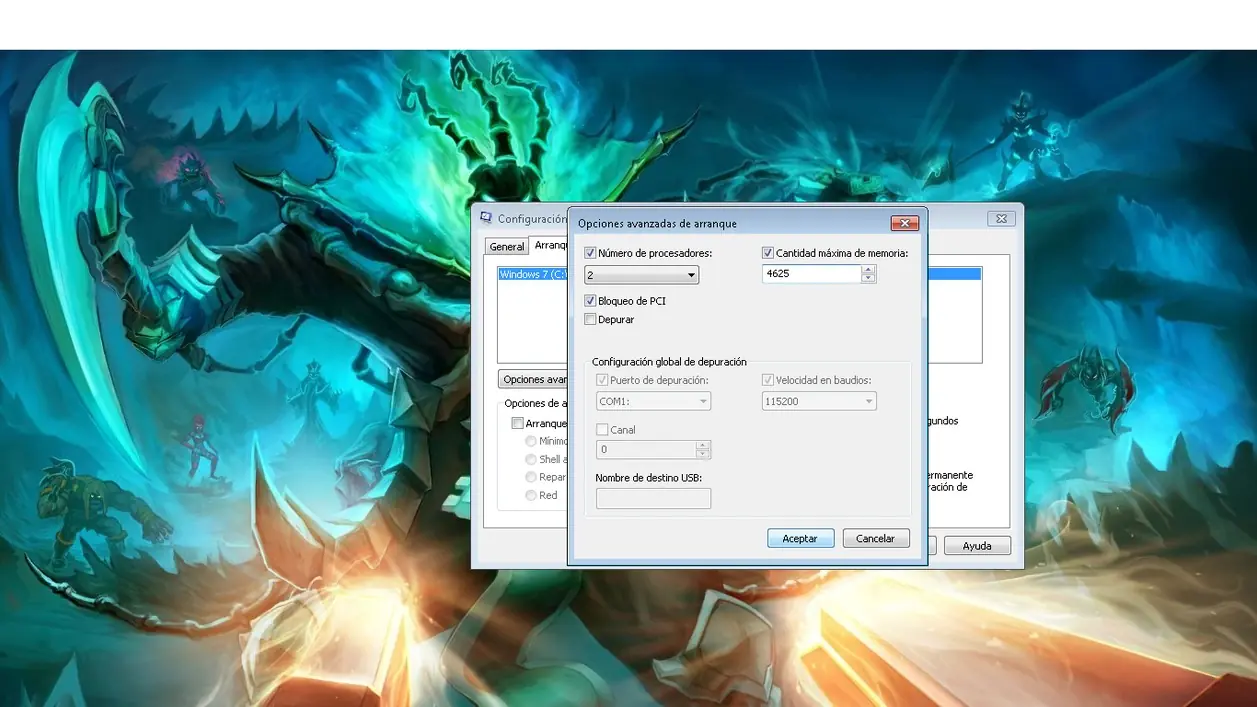
Task: Toggle the Puerto de depuración checkbox
Action: pyautogui.click(x=602, y=380)
